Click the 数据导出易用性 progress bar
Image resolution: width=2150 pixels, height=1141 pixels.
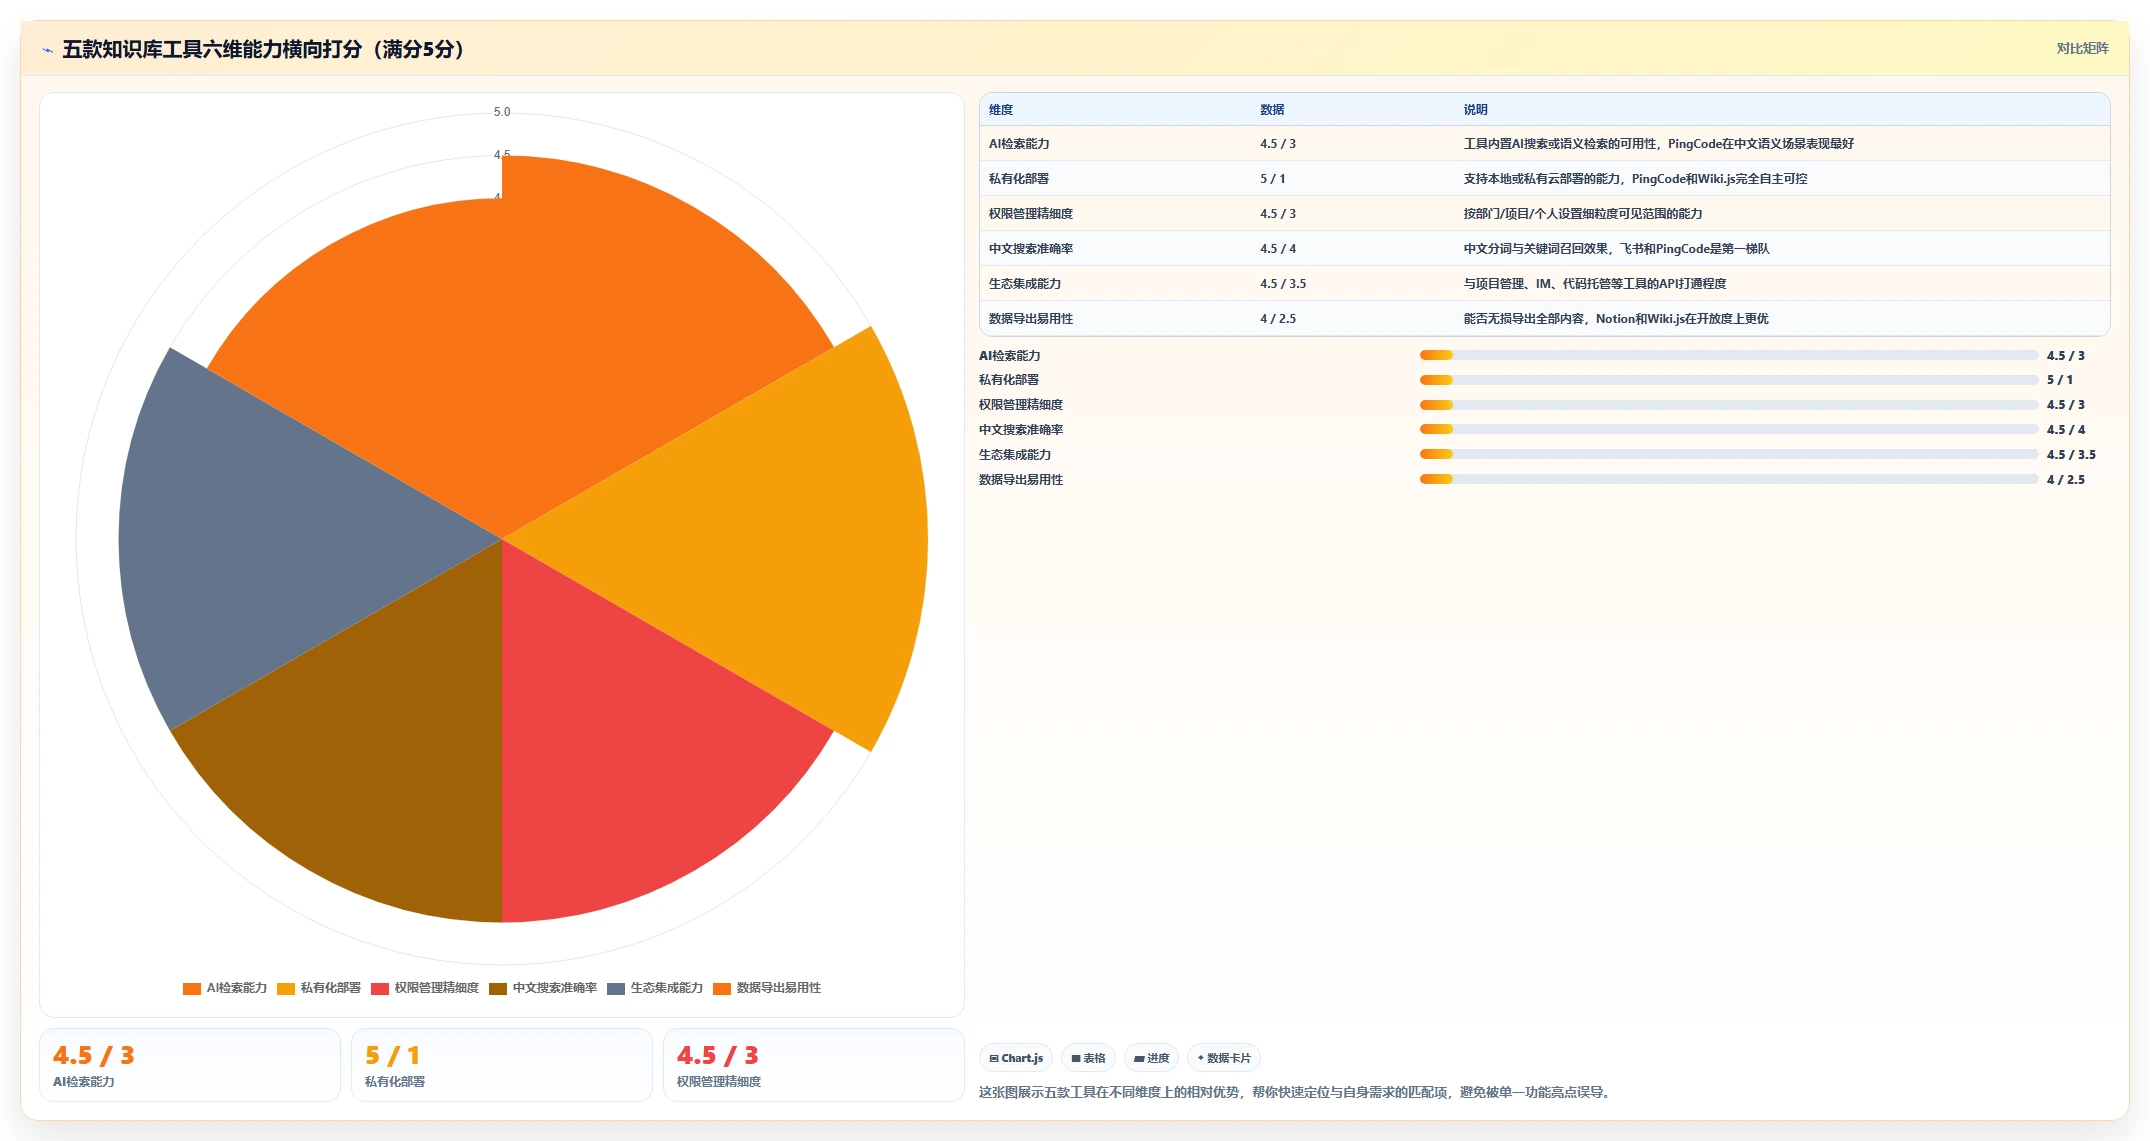click(1729, 479)
